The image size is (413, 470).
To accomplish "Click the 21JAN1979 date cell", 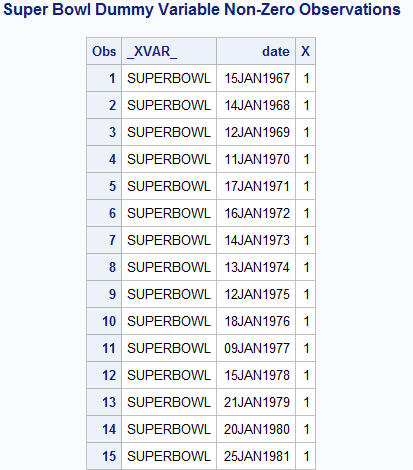I will pyautogui.click(x=256, y=402).
